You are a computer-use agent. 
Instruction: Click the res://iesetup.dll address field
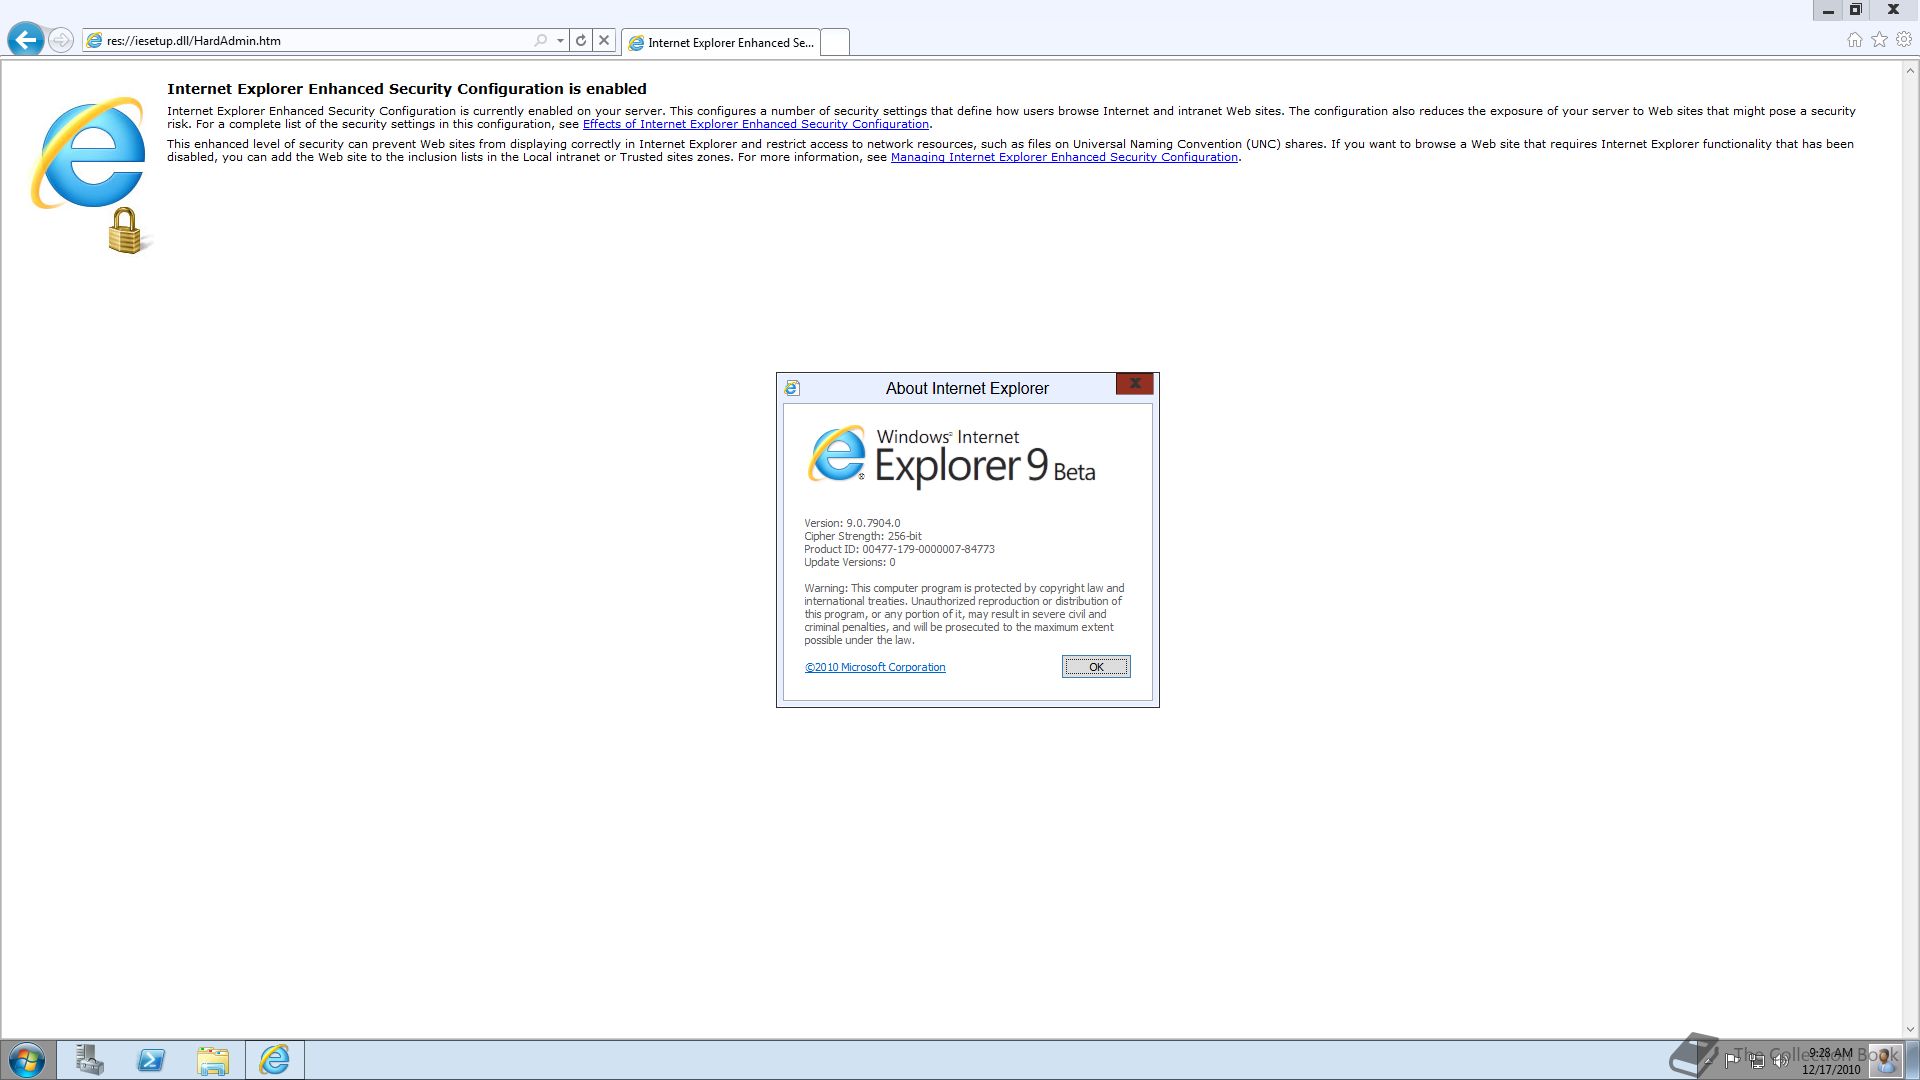point(308,41)
